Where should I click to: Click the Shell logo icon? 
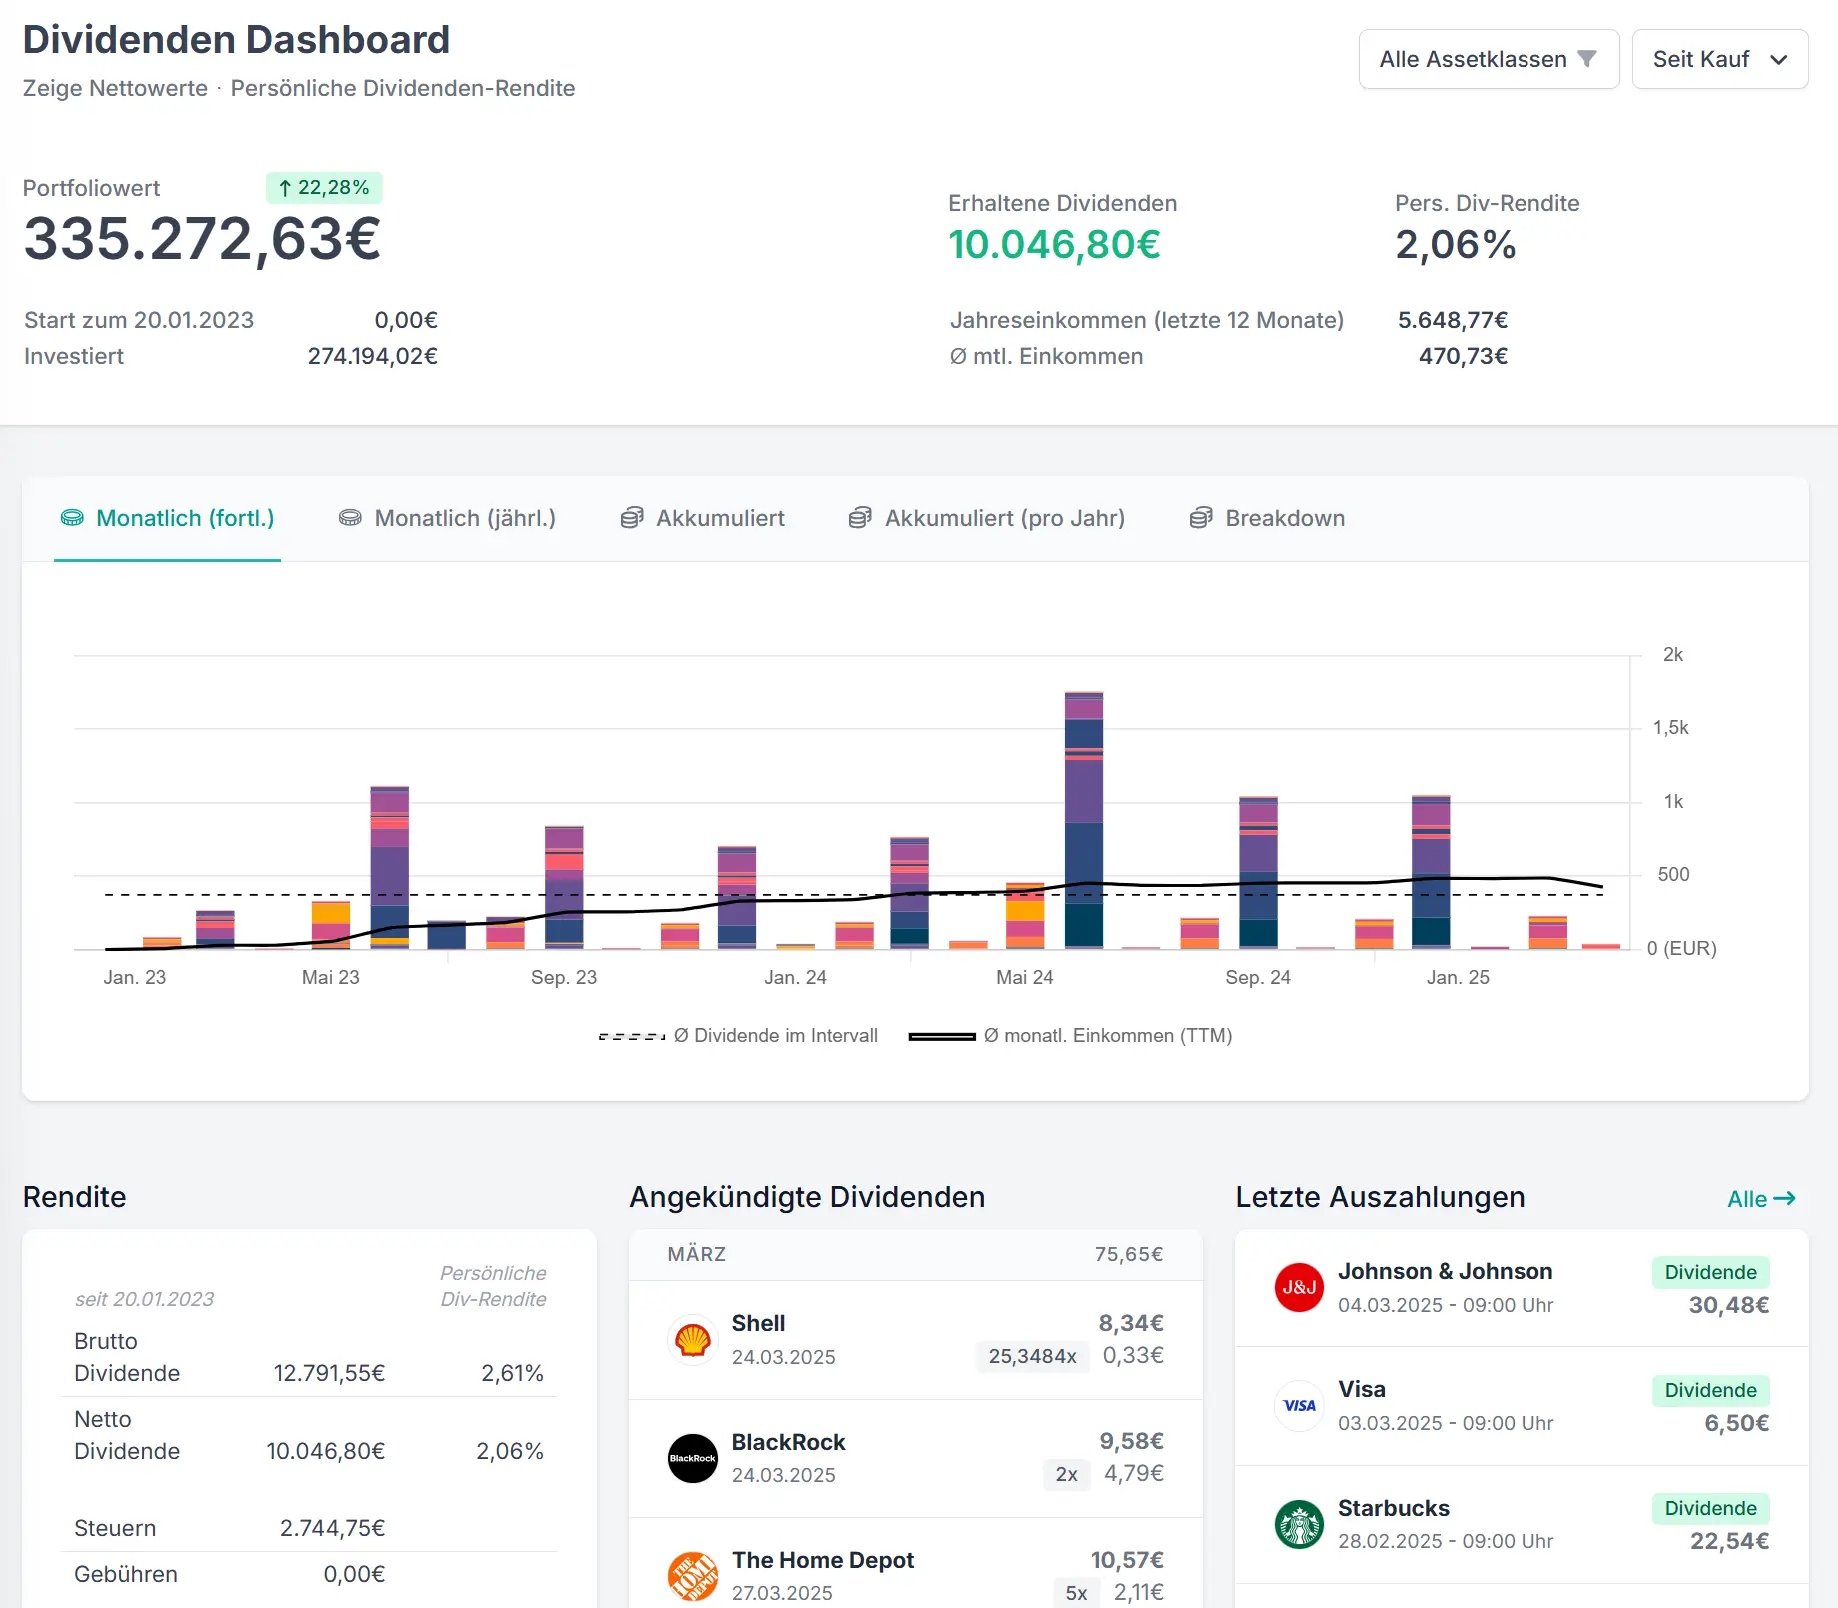693,1340
